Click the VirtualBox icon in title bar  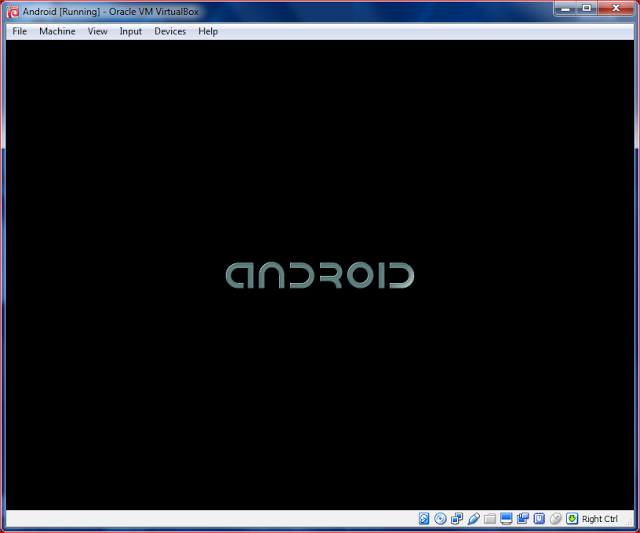[13, 12]
